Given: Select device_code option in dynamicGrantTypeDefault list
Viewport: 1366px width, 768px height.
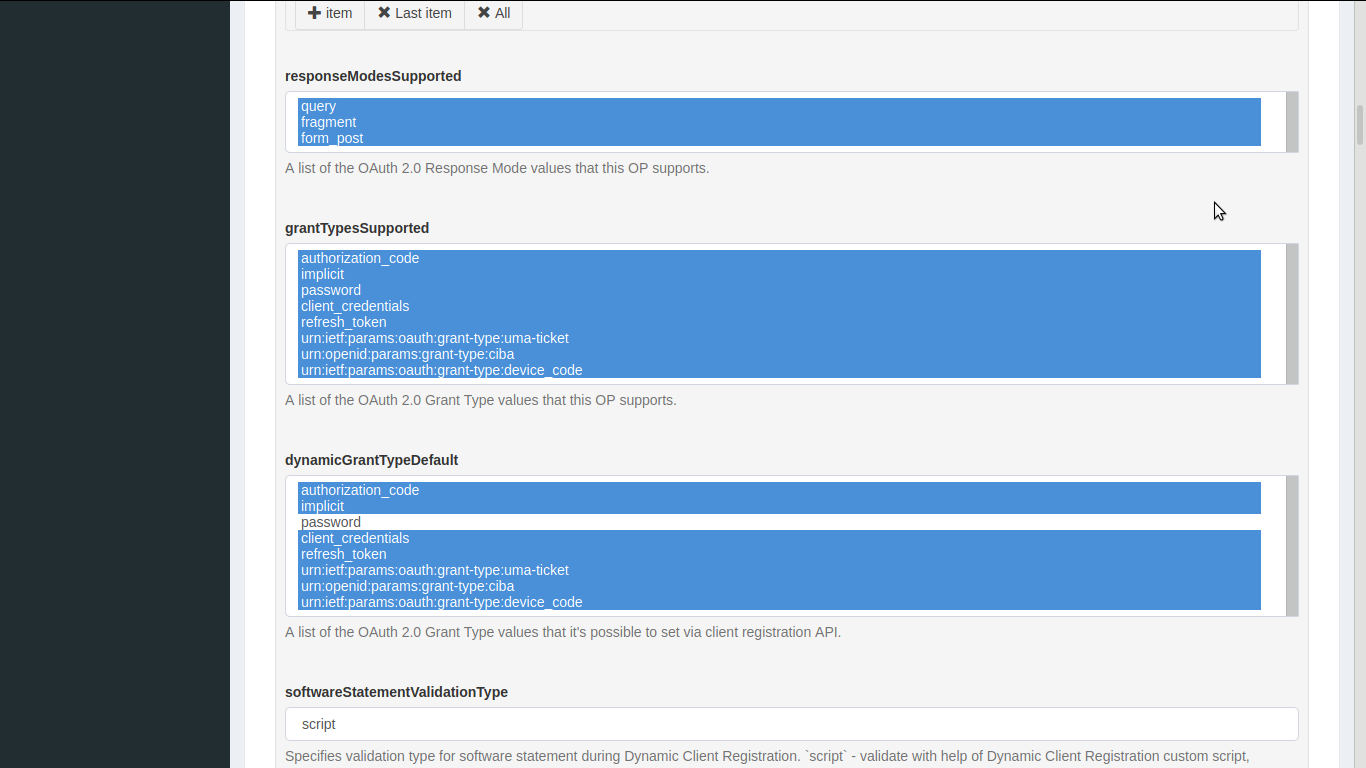Looking at the screenshot, I should point(779,602).
